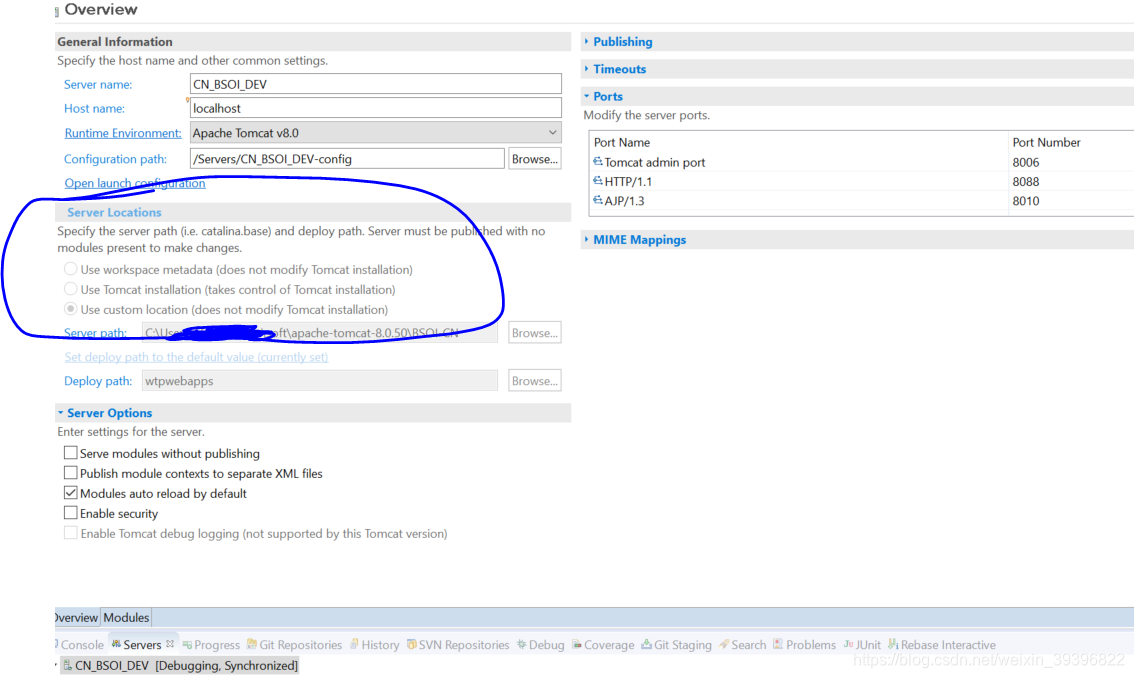This screenshot has height=678, width=1134.
Task: Select Use custom location radio option
Action: [x=70, y=309]
